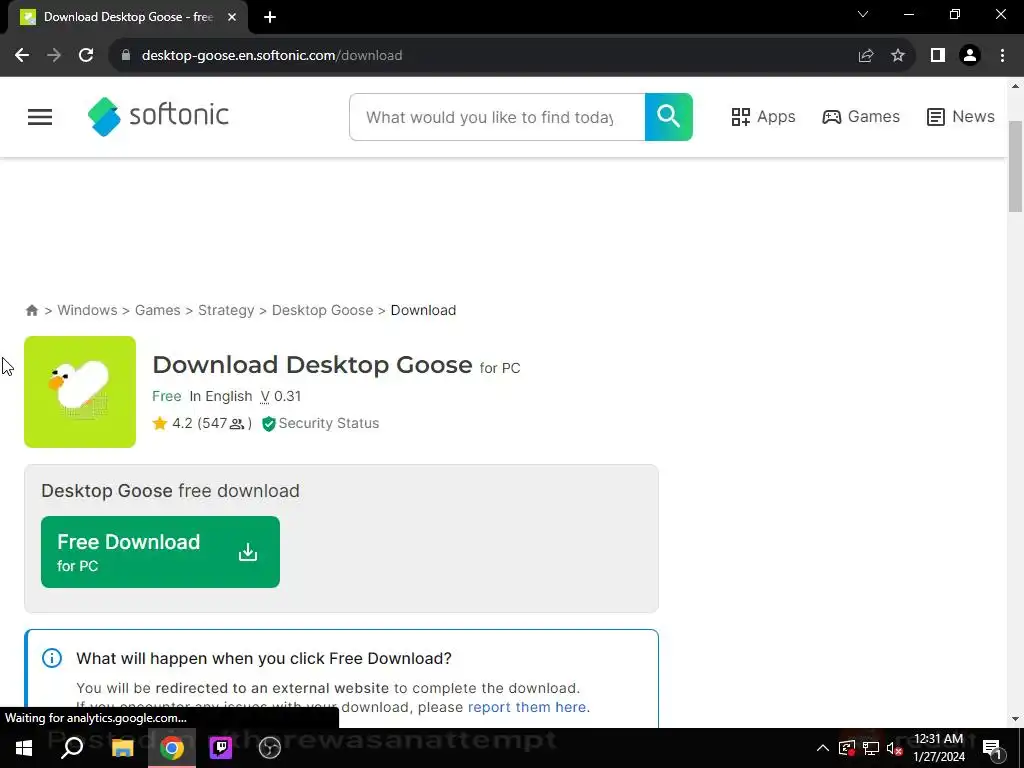
Task: Go to home via breadcrumb house icon
Action: (x=31, y=310)
